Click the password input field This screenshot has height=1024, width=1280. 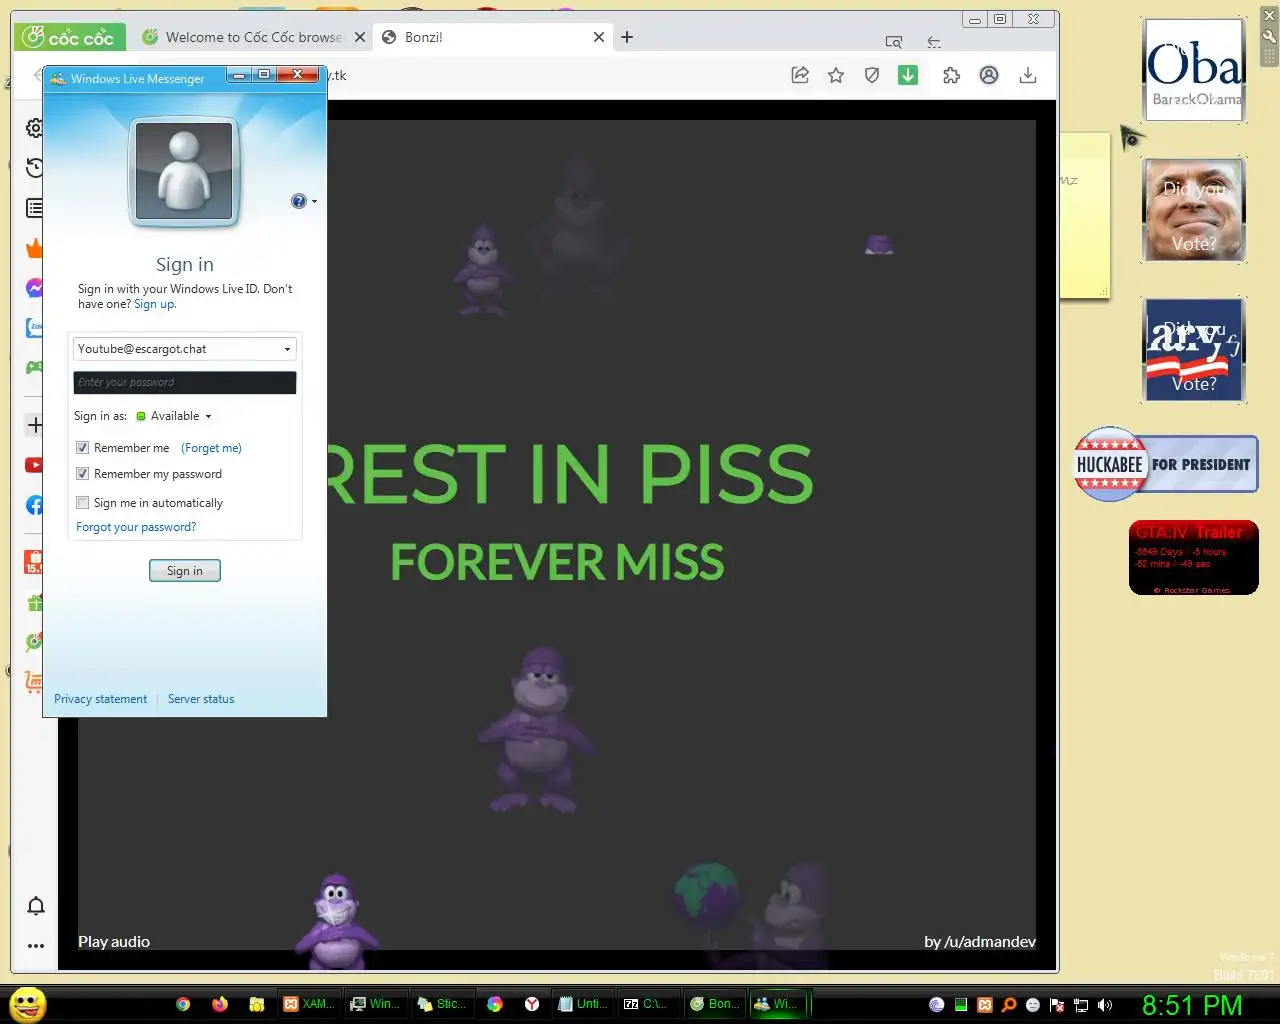coord(185,382)
